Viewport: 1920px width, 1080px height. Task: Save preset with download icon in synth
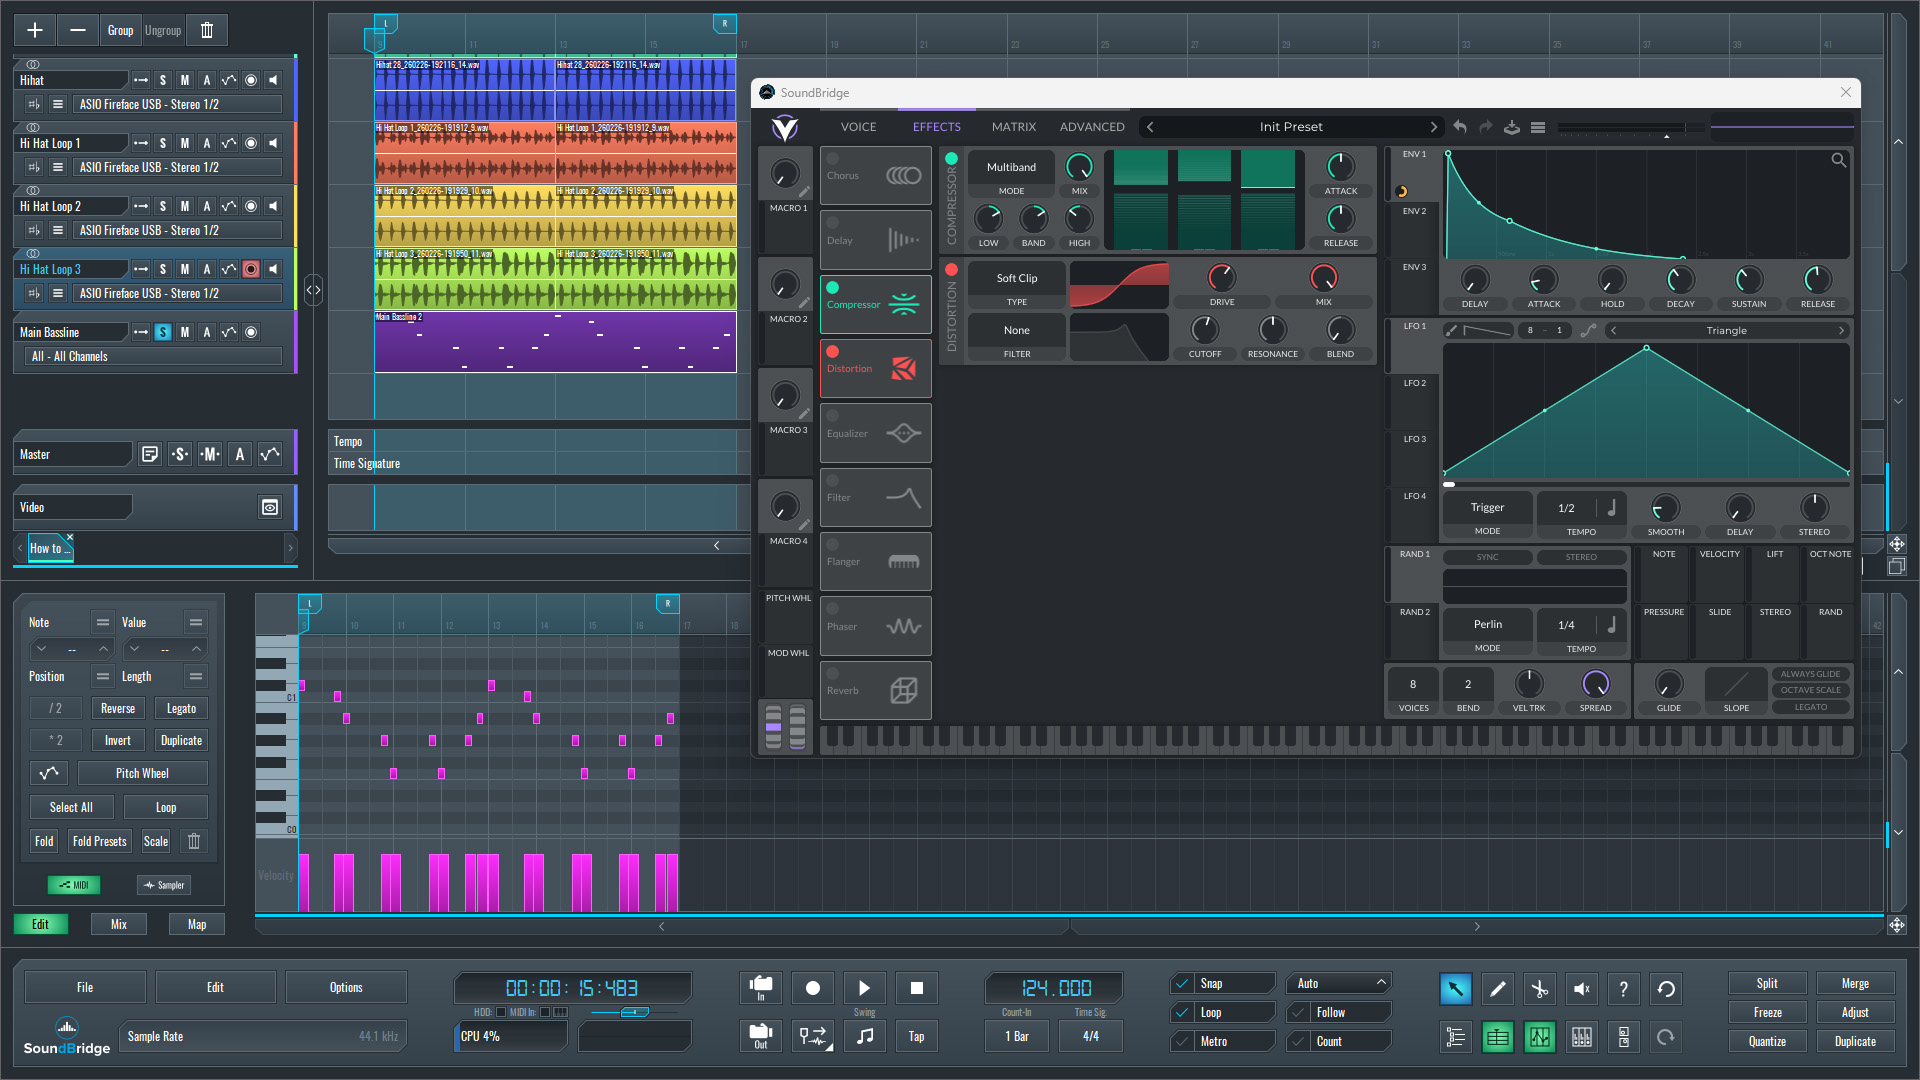[1512, 127]
